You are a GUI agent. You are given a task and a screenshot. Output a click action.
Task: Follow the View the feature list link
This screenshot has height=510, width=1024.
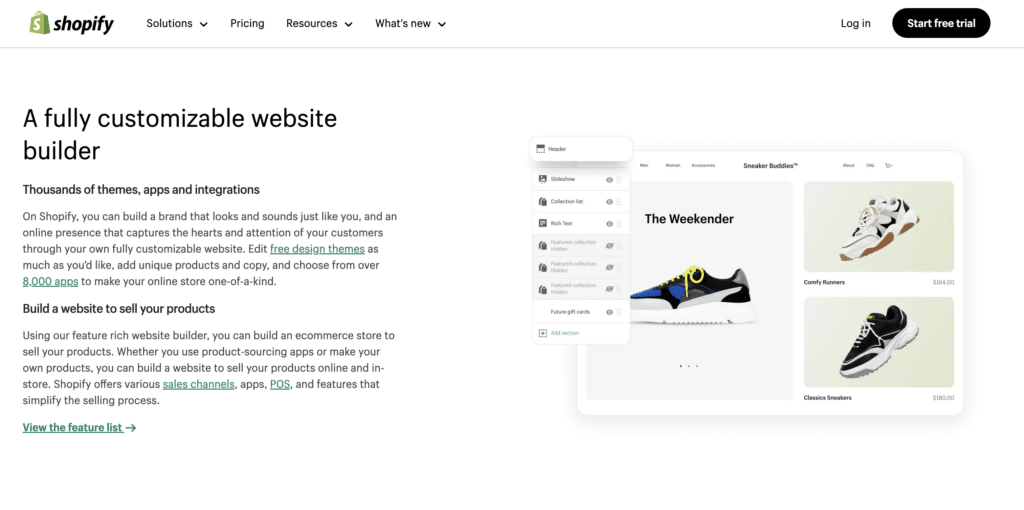click(80, 428)
